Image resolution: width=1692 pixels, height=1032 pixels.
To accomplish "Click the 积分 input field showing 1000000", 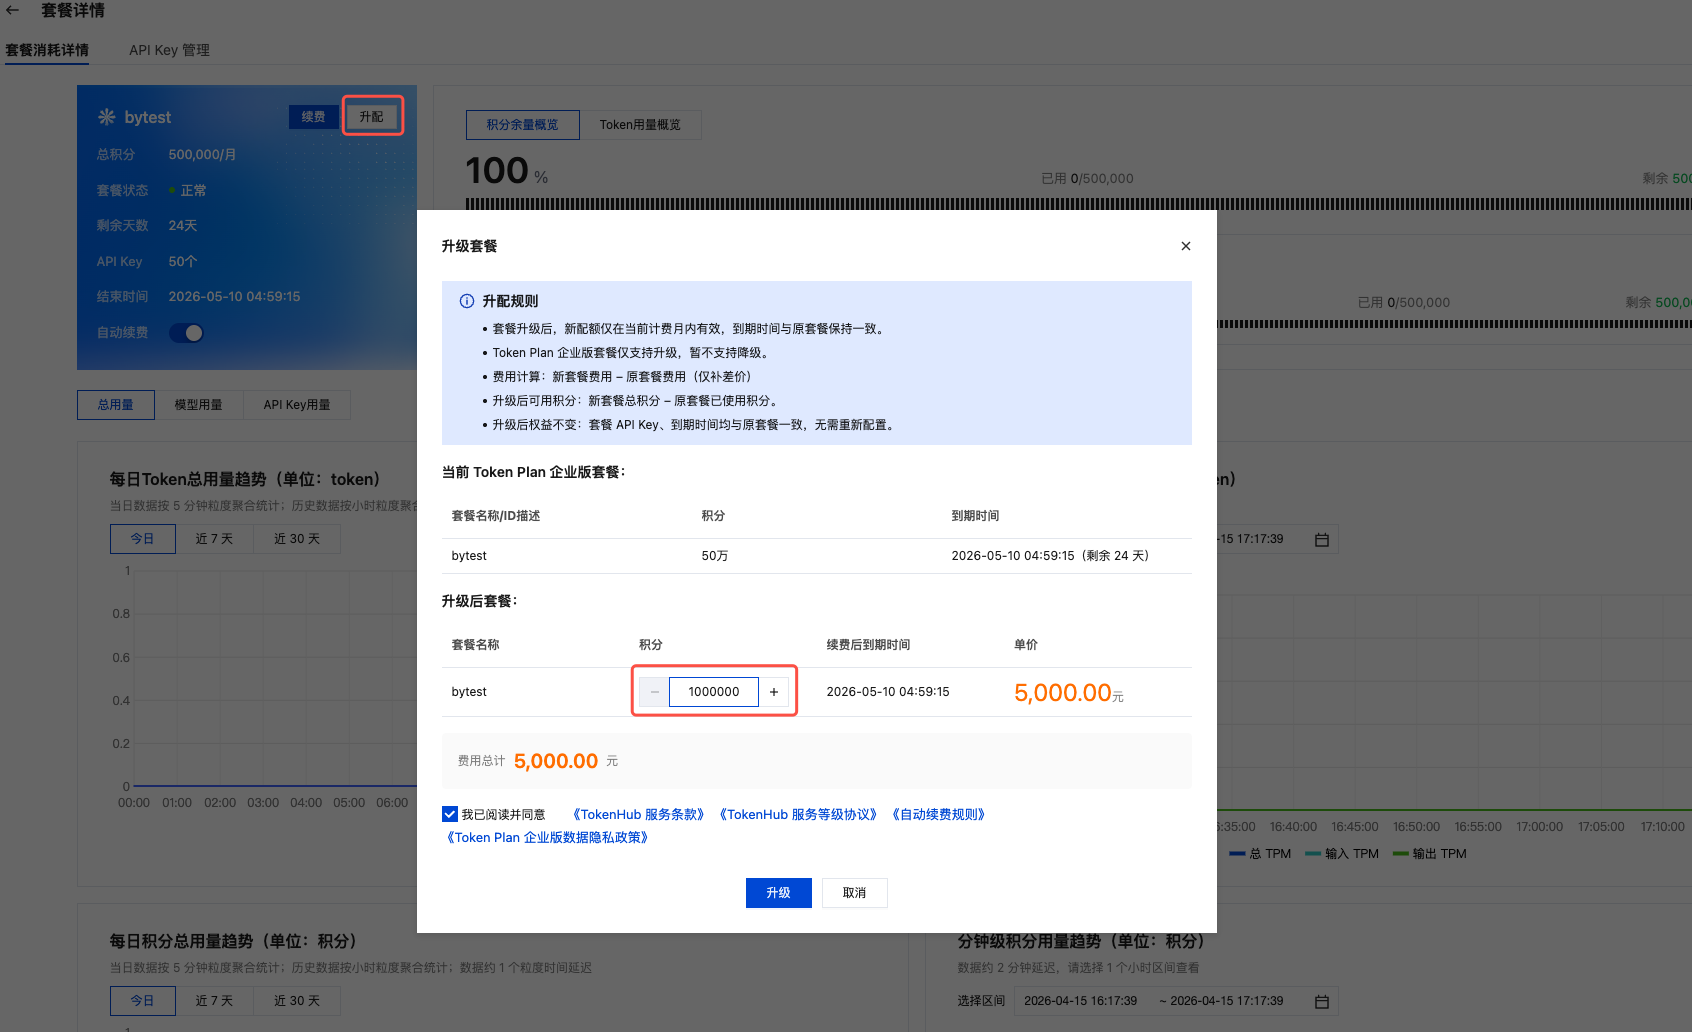I will pos(714,692).
